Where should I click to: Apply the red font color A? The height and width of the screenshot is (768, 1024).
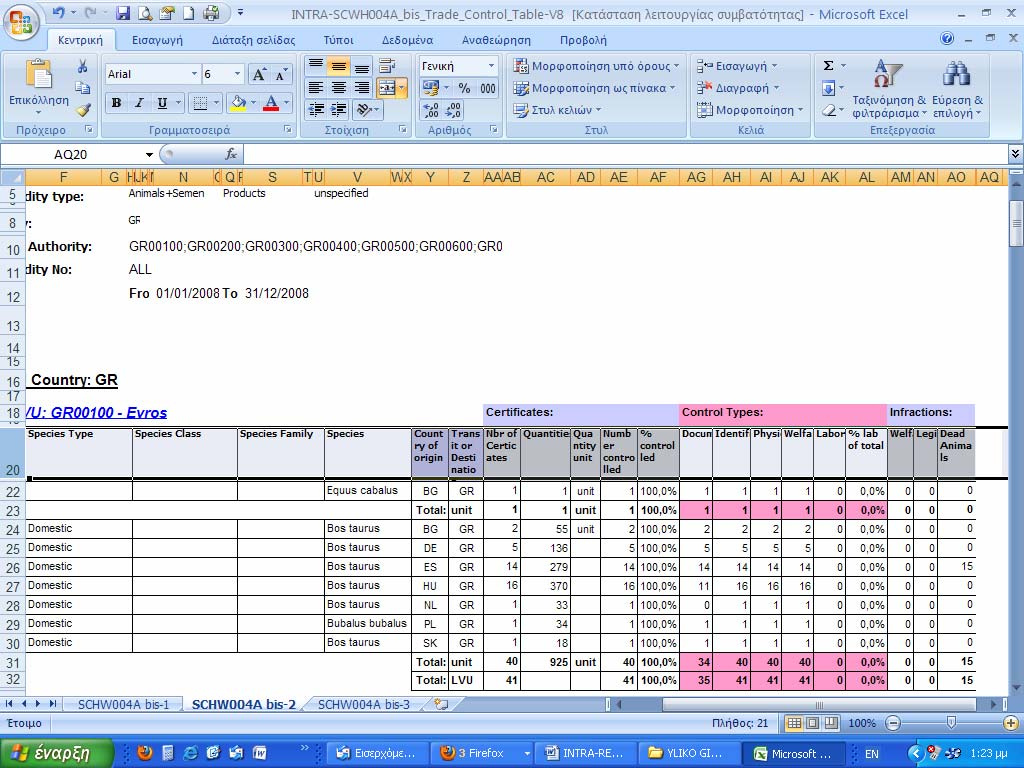click(x=271, y=103)
